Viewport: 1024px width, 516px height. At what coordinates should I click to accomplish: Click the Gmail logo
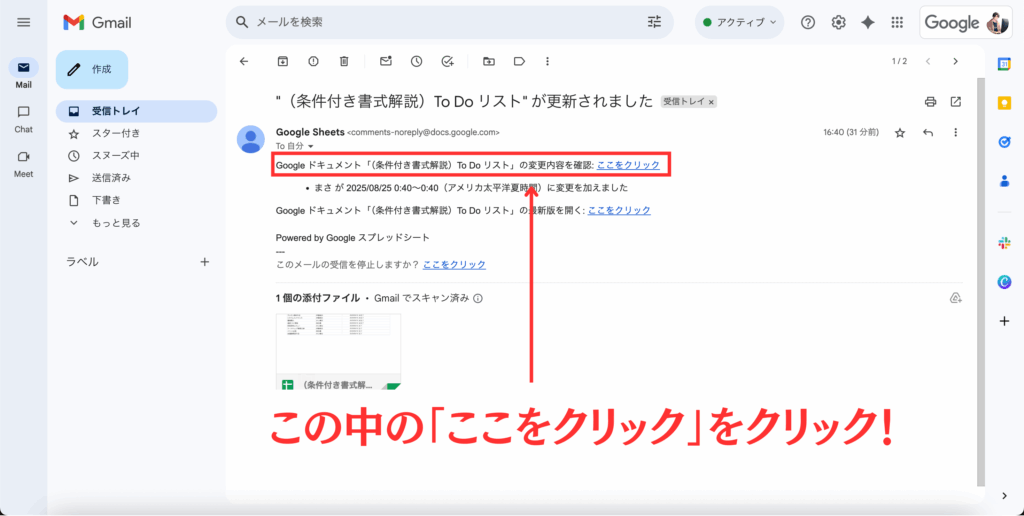pos(97,22)
